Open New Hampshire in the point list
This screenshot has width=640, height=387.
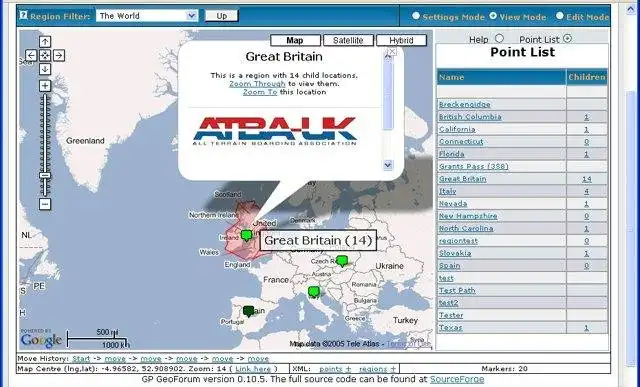(x=468, y=216)
